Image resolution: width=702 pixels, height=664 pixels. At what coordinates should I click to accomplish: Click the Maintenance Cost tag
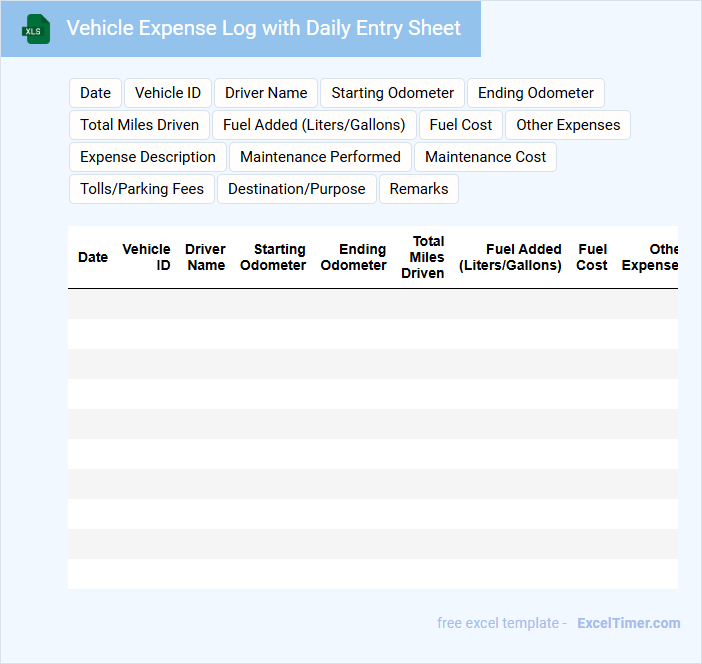coord(485,157)
